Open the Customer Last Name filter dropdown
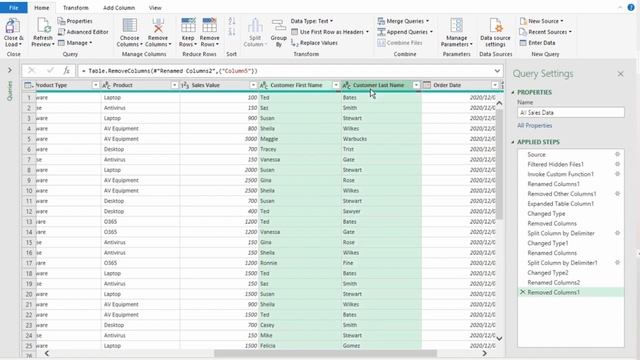This screenshot has width=640, height=360. tap(416, 85)
